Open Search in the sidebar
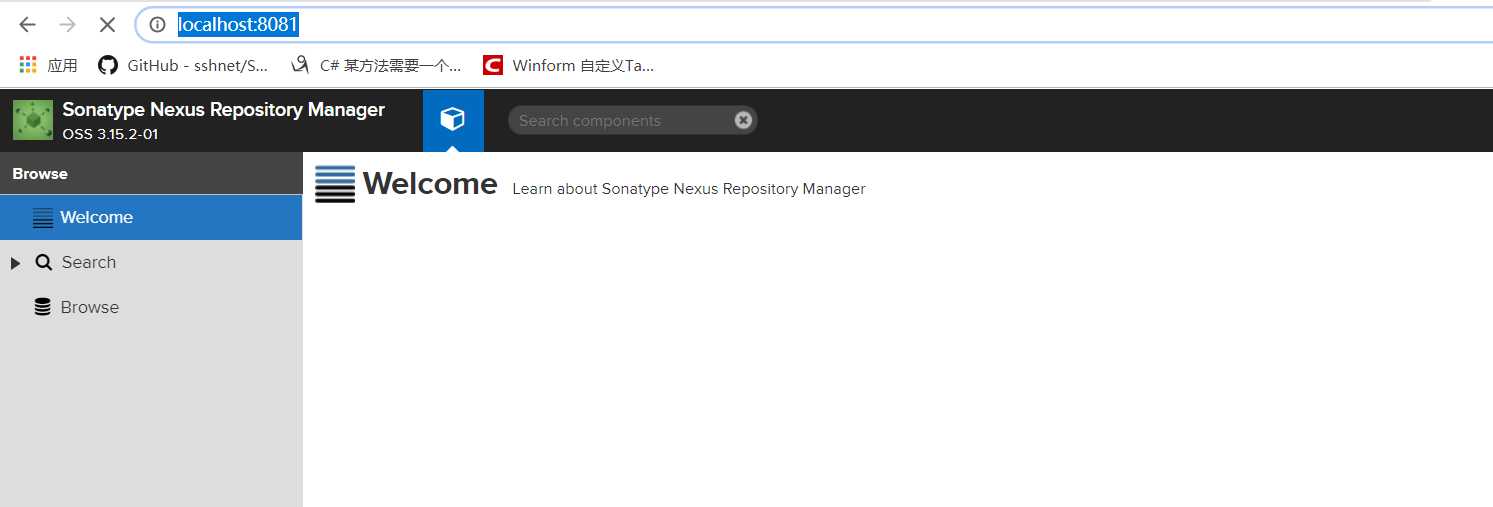 point(151,262)
